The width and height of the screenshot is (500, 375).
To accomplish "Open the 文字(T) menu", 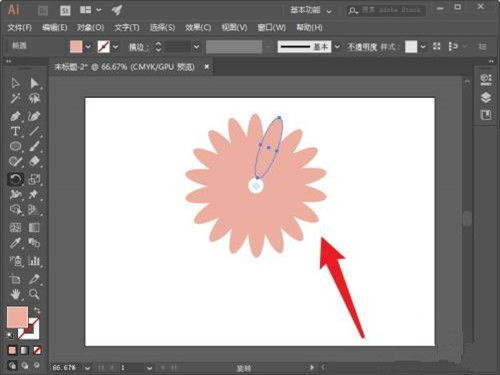I will pos(127,28).
